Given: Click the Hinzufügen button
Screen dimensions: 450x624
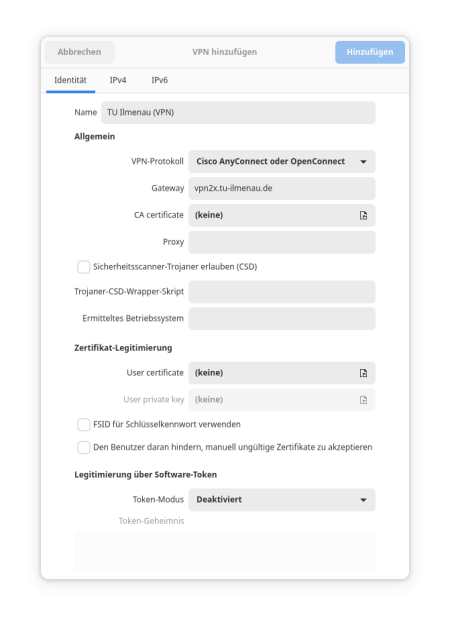Looking at the screenshot, I should point(370,52).
